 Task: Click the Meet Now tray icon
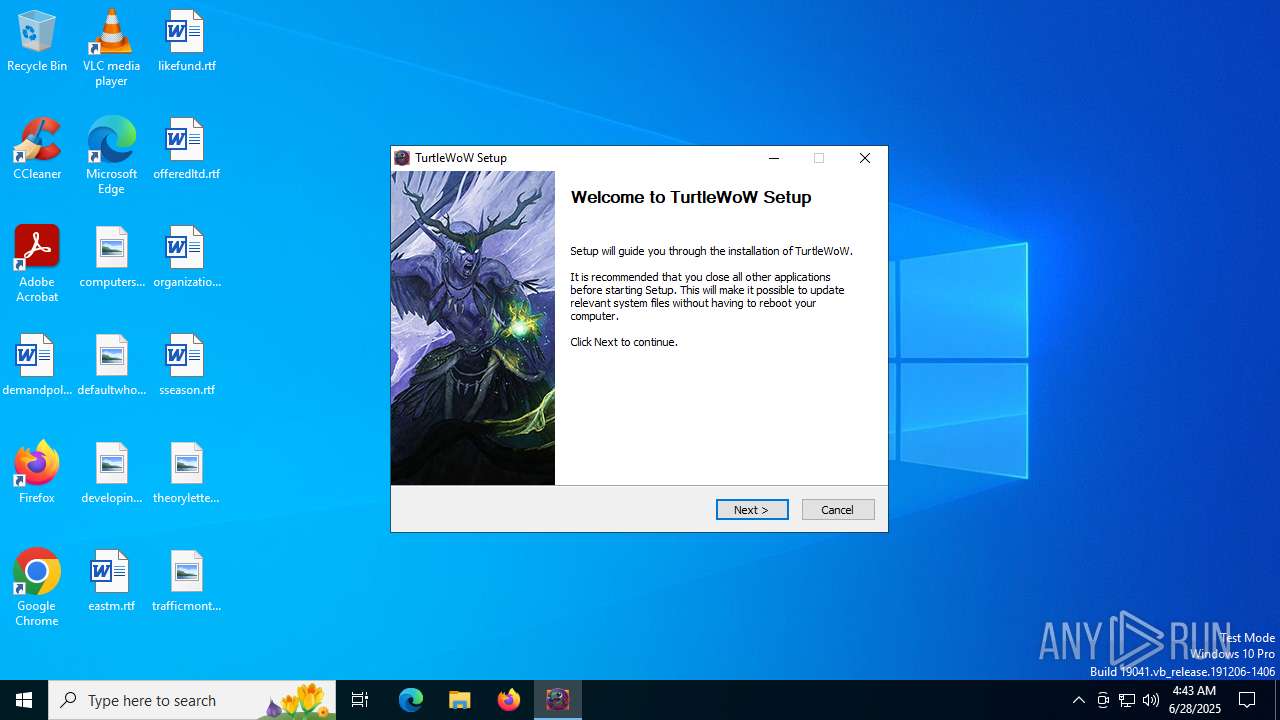(x=1103, y=700)
